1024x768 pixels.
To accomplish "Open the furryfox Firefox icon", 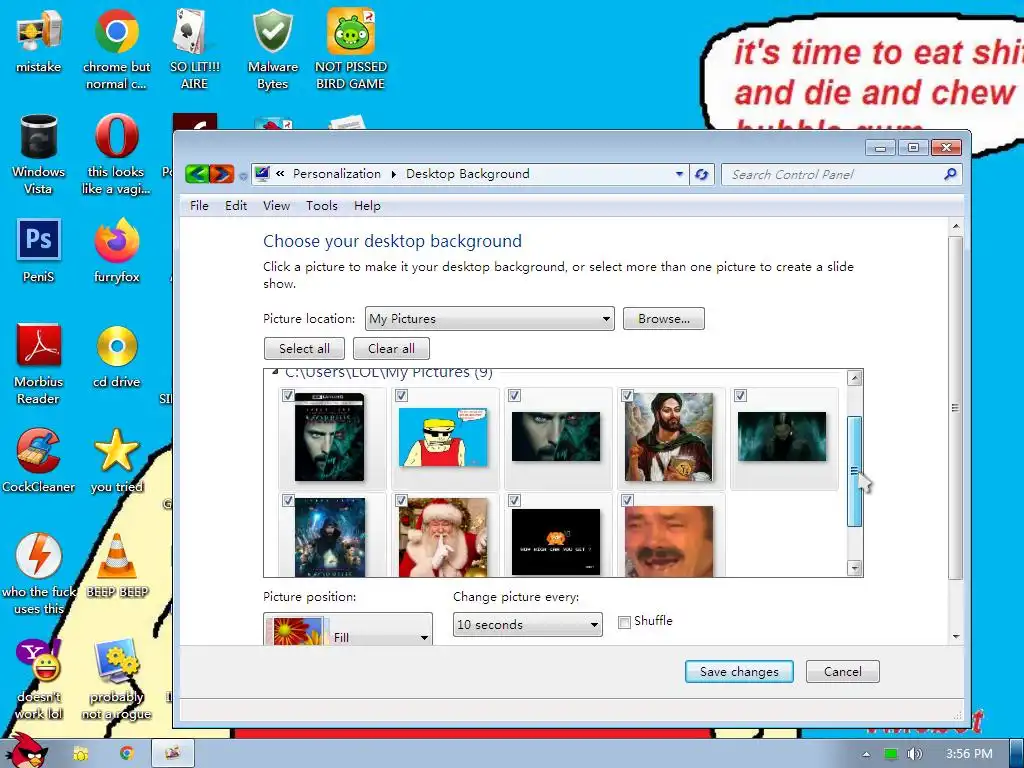I will pyautogui.click(x=116, y=250).
